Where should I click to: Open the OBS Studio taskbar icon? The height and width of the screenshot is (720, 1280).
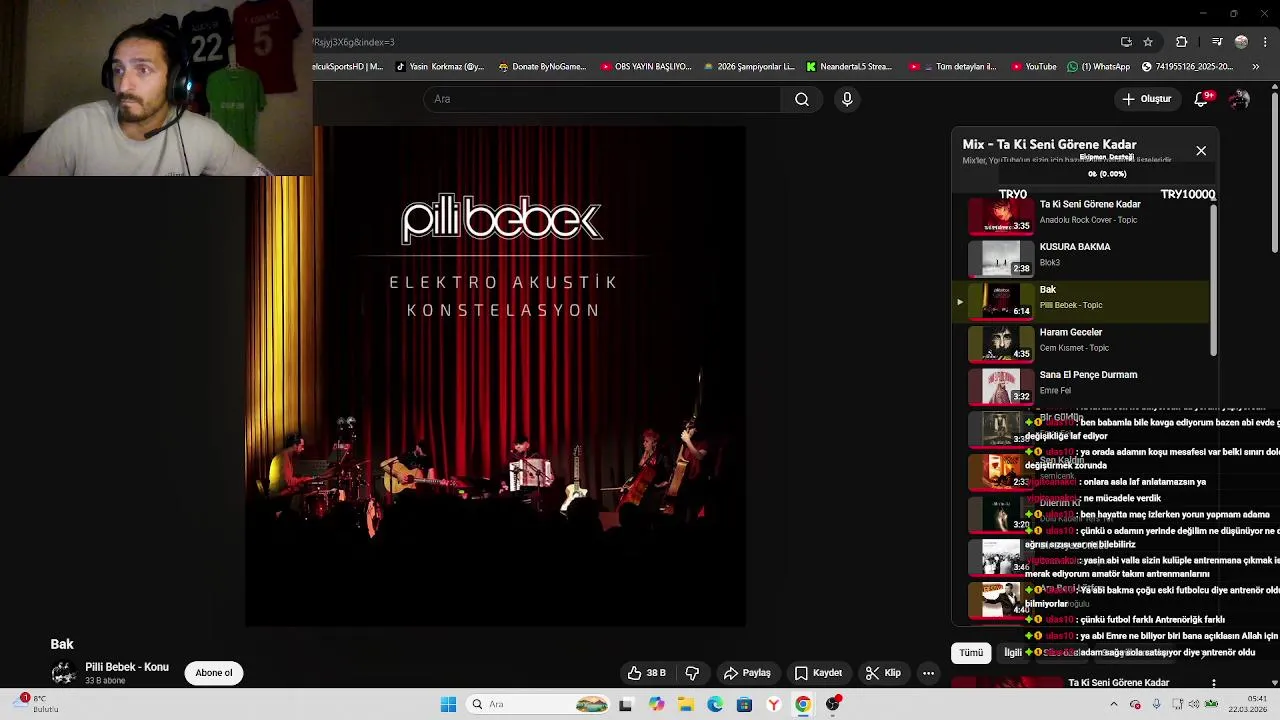click(833, 705)
